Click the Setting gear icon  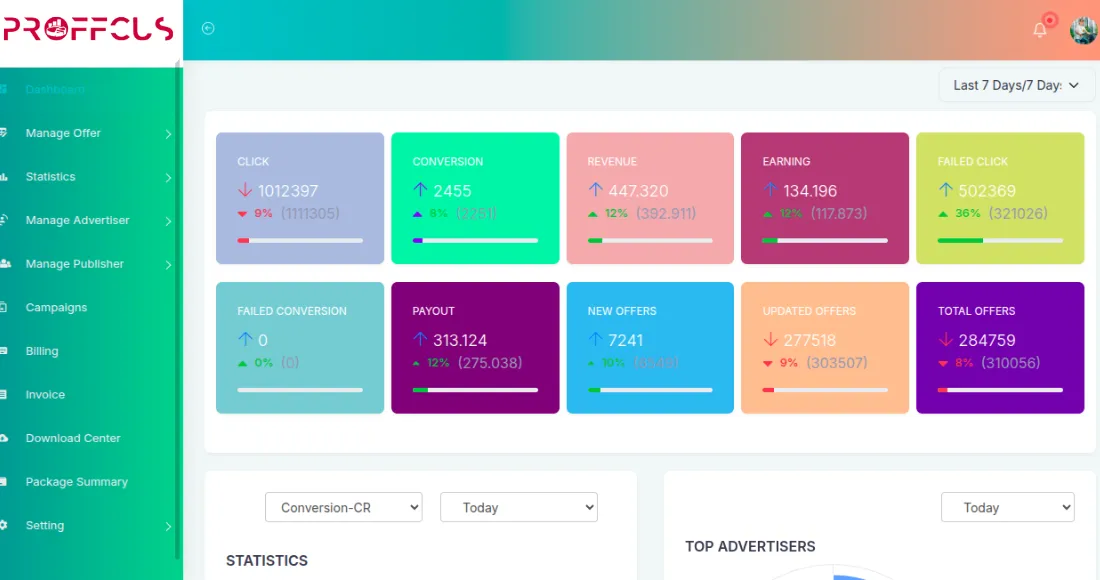pos(4,525)
